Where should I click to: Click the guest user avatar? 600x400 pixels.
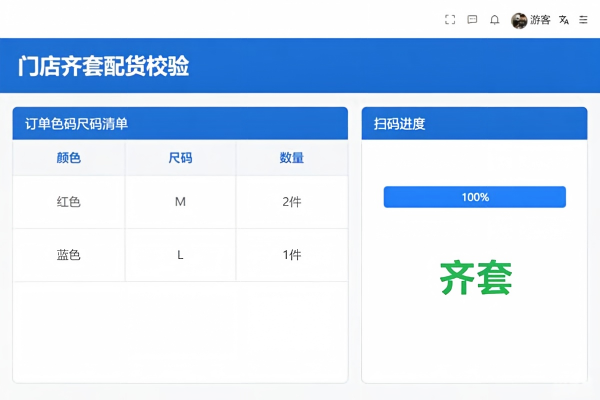coord(519,20)
